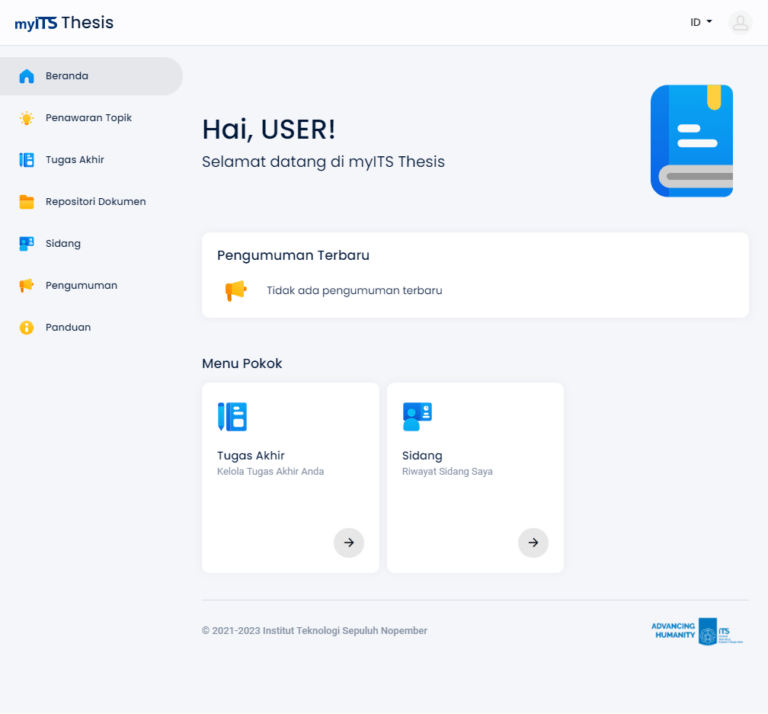Open the Panduan info icon

pos(27,327)
